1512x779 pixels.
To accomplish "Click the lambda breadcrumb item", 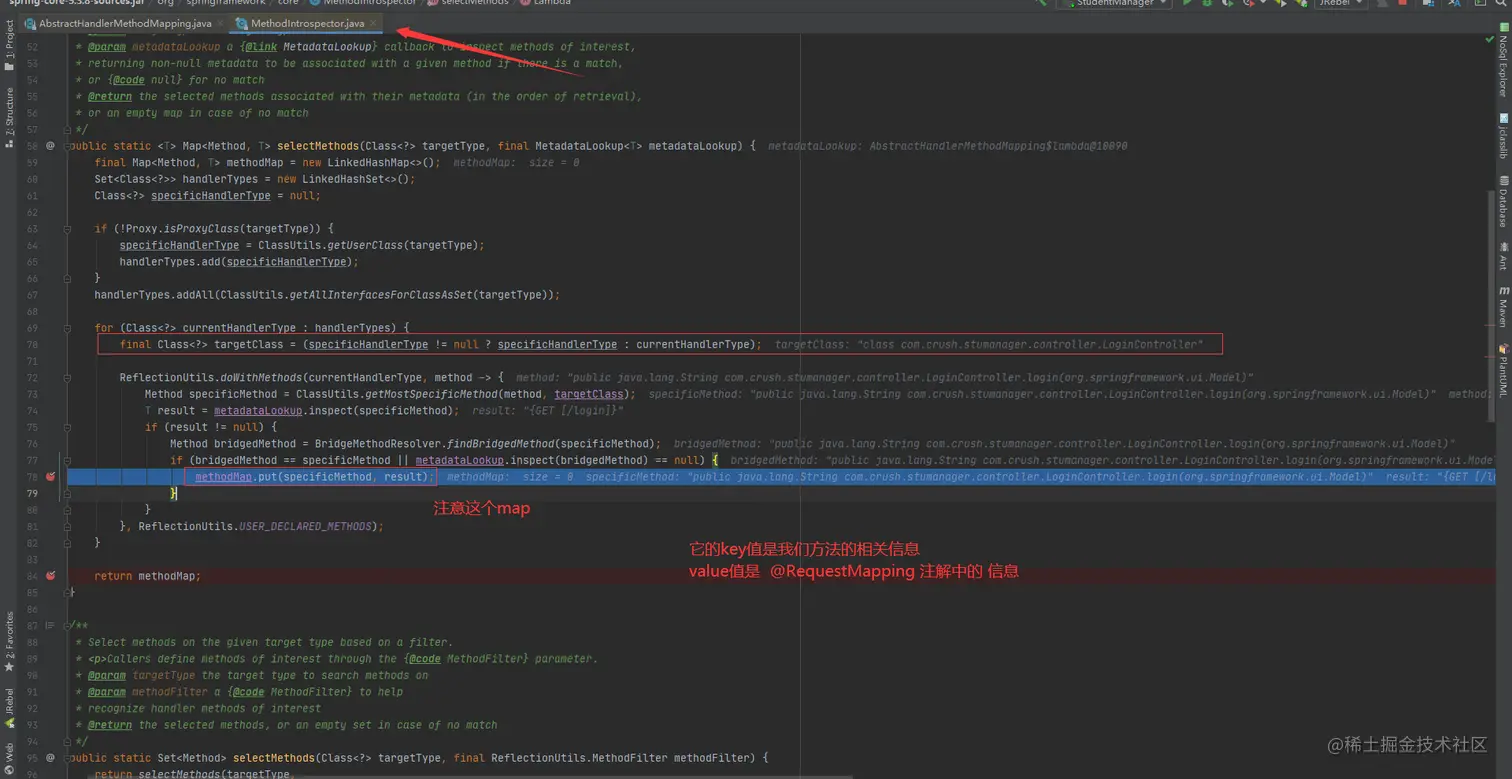I will 546,3.
